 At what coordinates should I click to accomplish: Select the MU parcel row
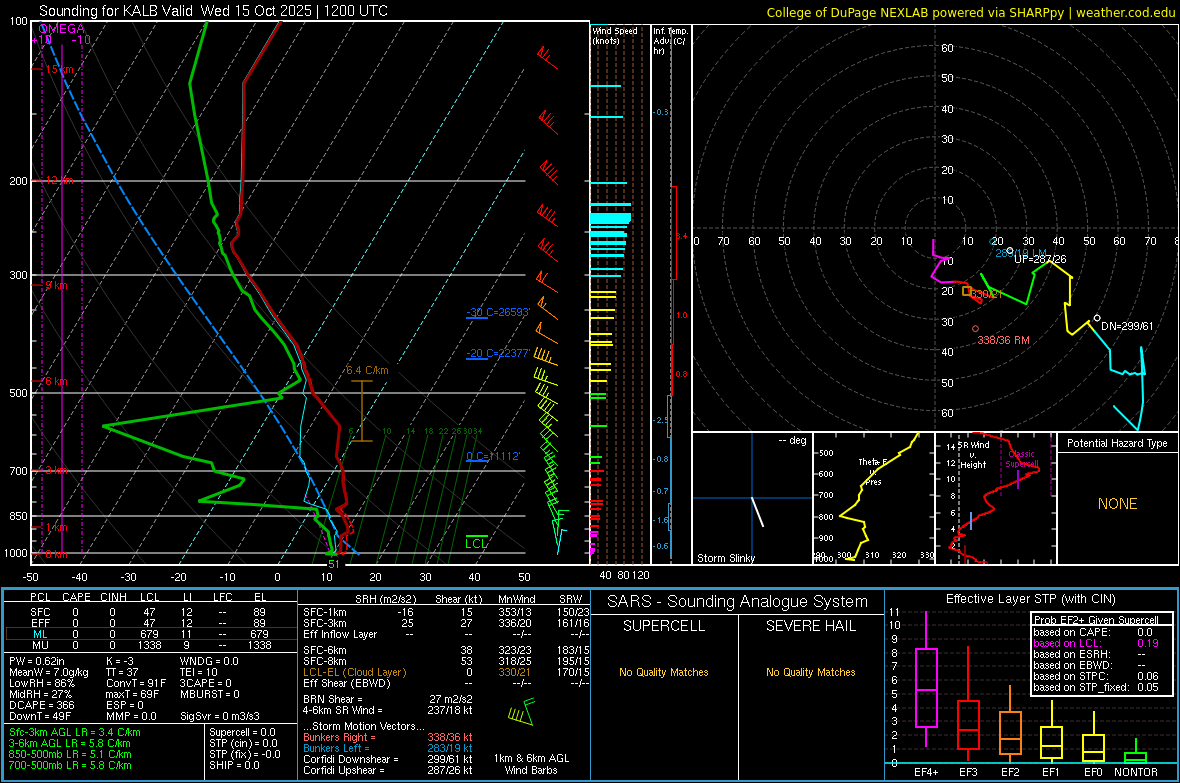[x=150, y=645]
